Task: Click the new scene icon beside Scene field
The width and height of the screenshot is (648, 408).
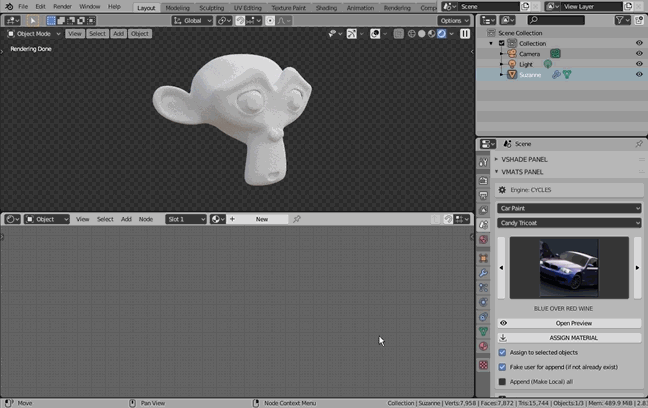Action: tap(525, 7)
